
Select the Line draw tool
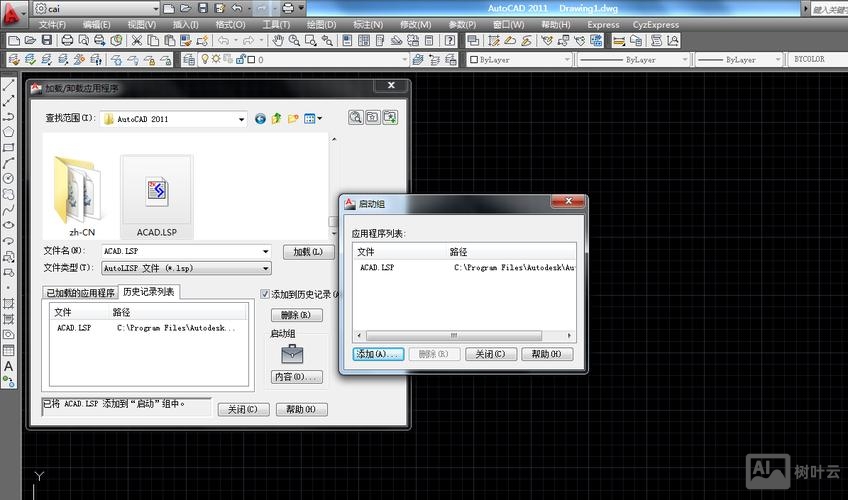click(9, 86)
